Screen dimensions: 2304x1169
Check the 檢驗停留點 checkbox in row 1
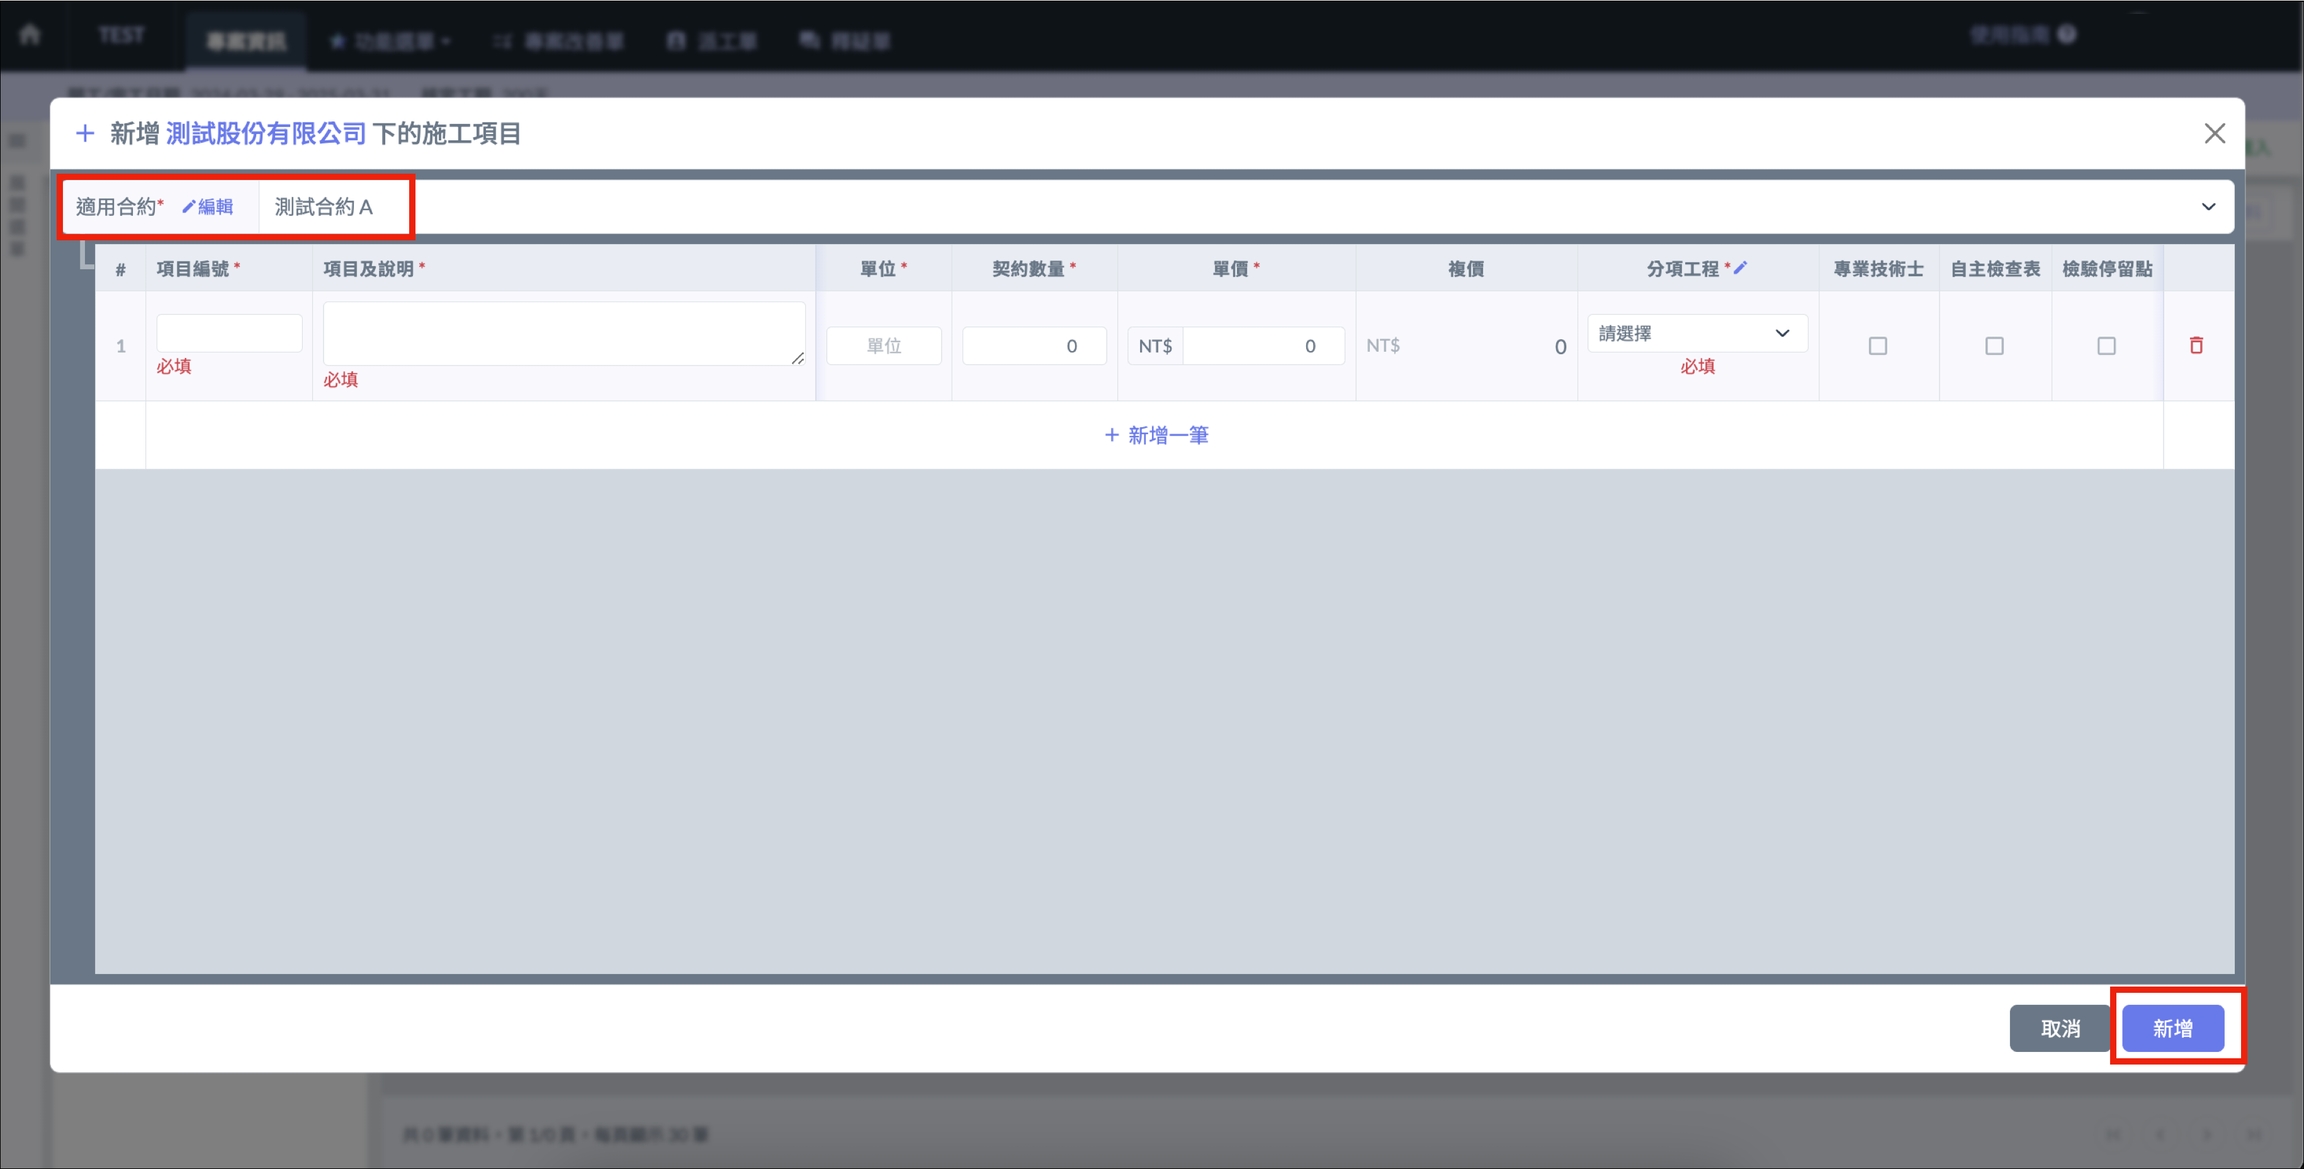click(2106, 346)
